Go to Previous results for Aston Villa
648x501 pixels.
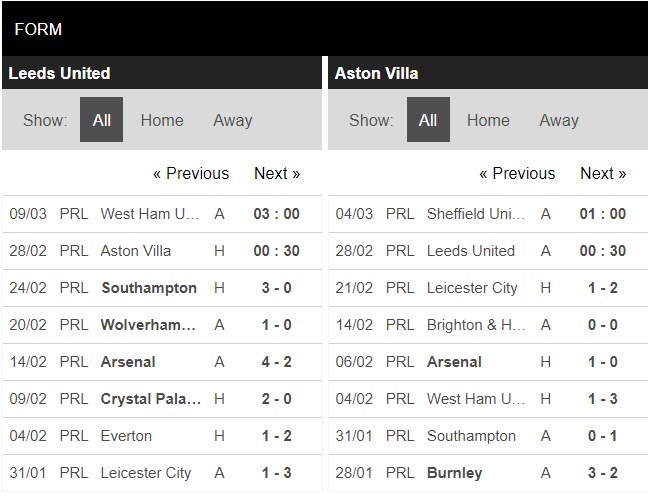(516, 173)
